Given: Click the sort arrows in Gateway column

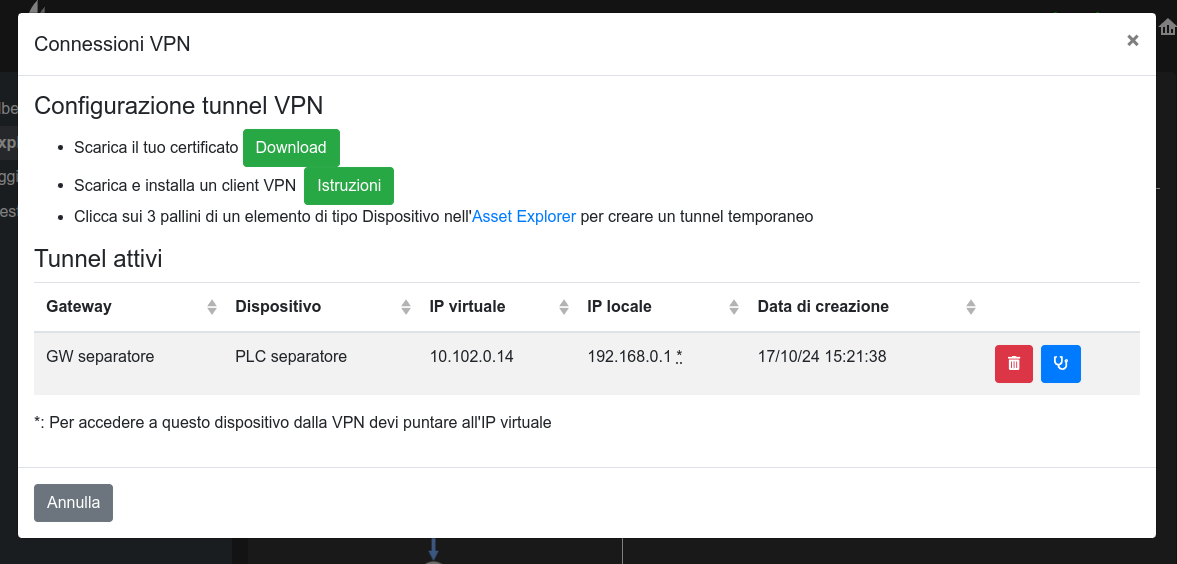Looking at the screenshot, I should click(x=212, y=307).
